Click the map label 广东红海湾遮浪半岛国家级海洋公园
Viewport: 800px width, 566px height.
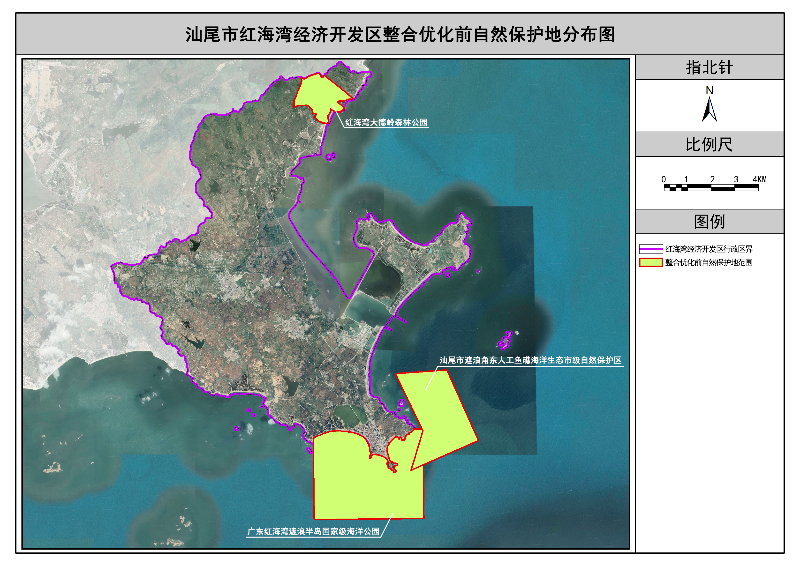click(313, 531)
